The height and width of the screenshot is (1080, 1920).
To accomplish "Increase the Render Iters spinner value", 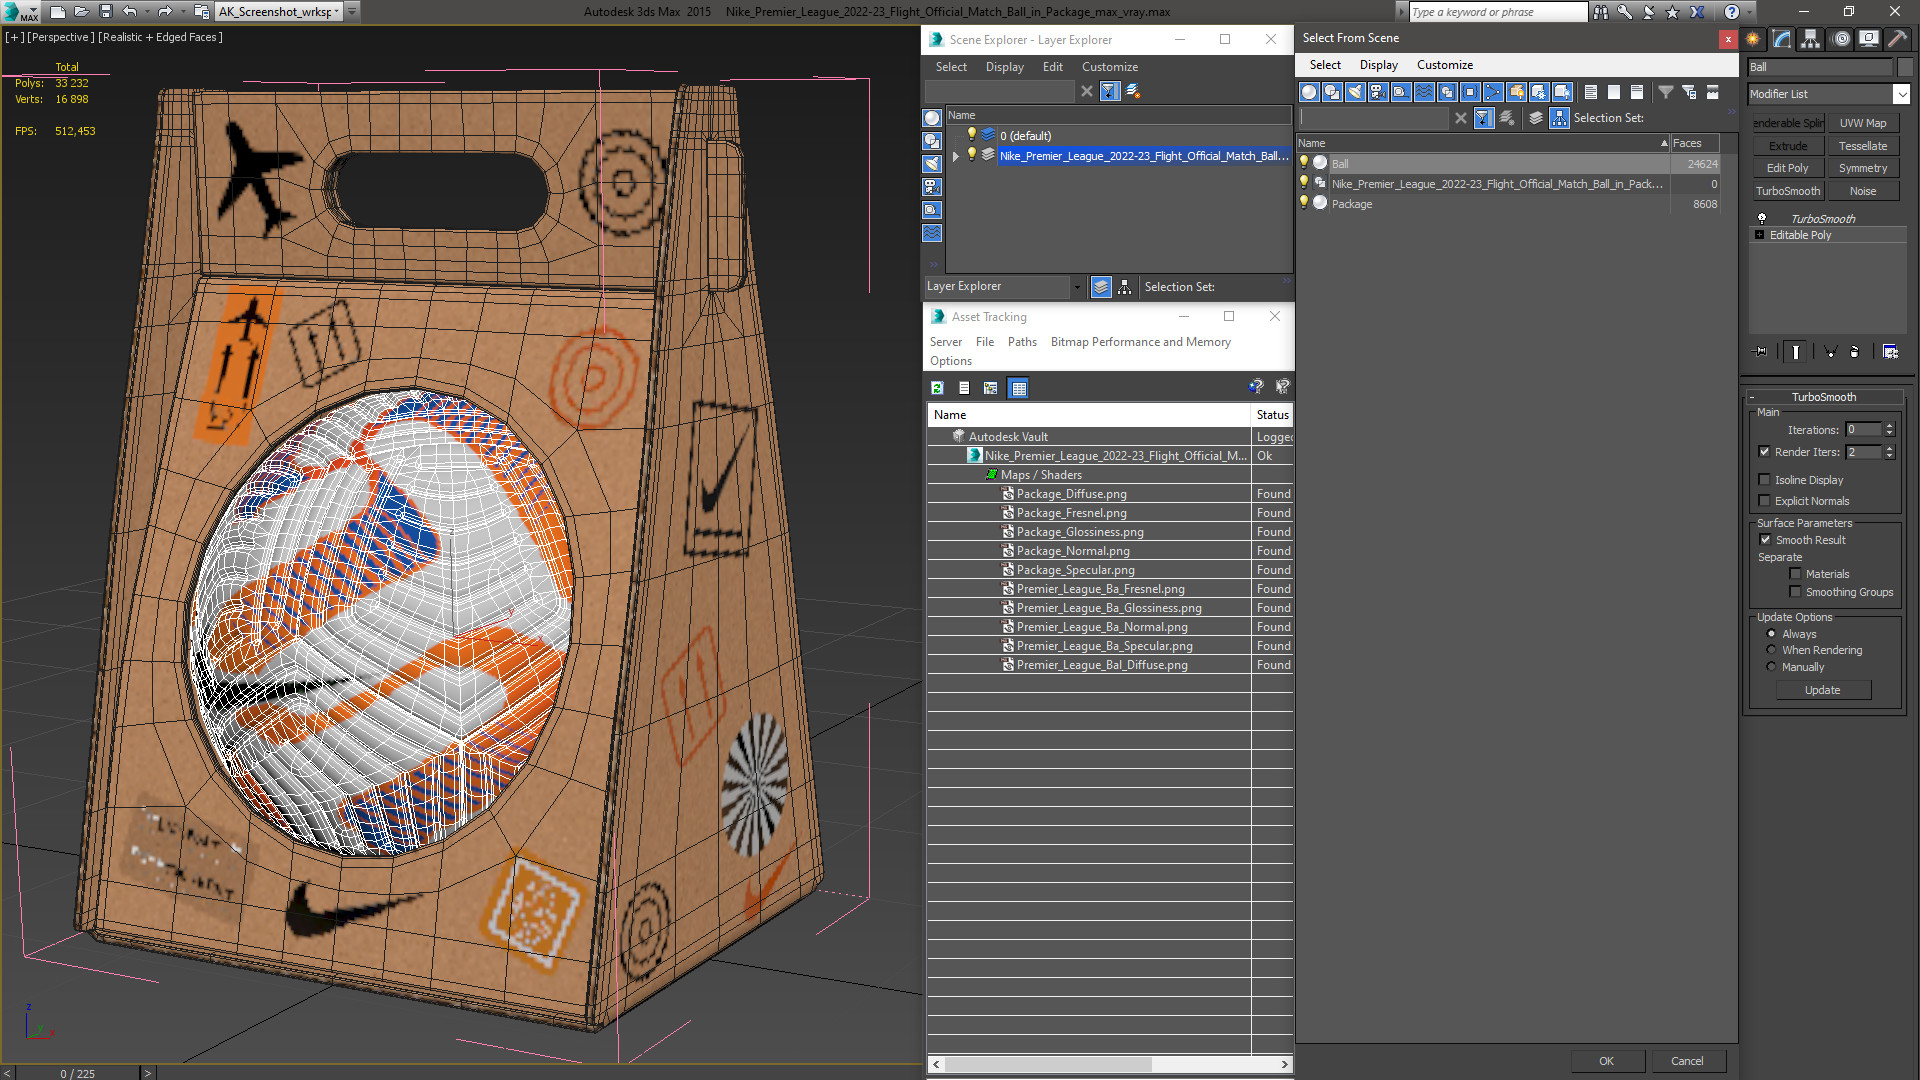I will pyautogui.click(x=1889, y=448).
